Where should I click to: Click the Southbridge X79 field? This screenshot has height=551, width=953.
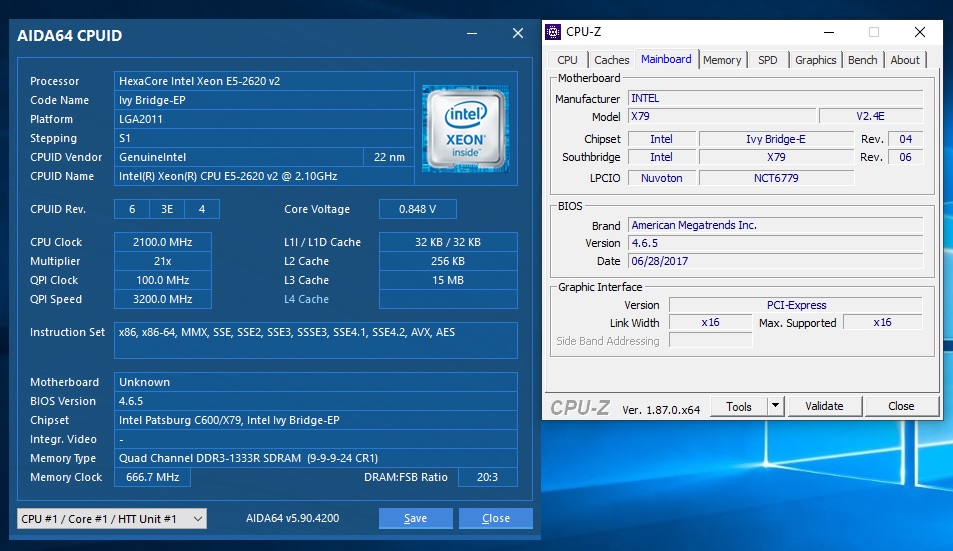[x=776, y=157]
